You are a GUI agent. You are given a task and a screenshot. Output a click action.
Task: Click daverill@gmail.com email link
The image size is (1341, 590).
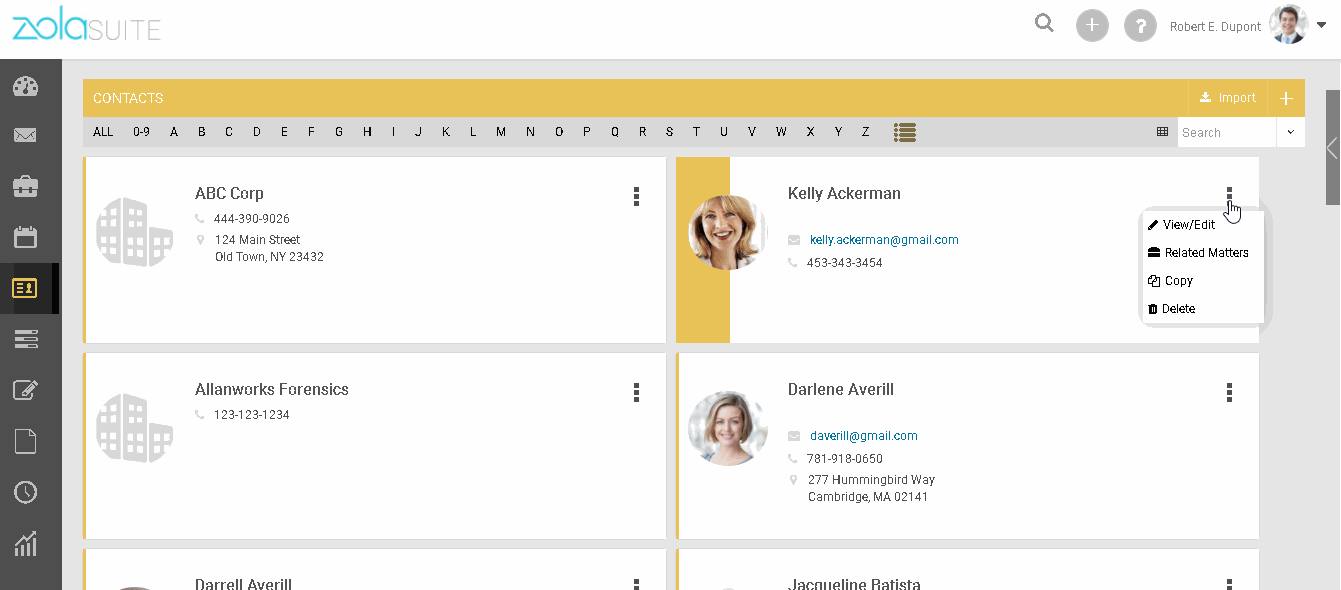pyautogui.click(x=864, y=436)
